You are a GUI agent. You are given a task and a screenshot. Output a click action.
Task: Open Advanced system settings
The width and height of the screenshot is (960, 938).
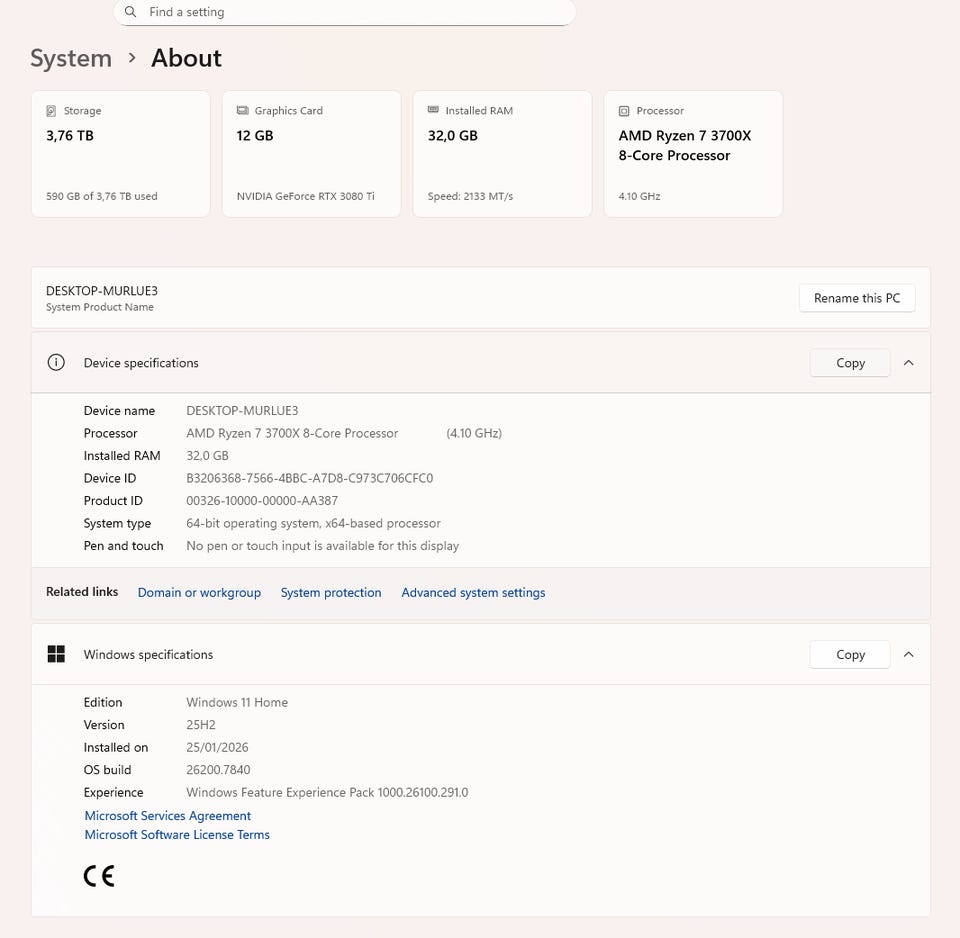tap(473, 592)
